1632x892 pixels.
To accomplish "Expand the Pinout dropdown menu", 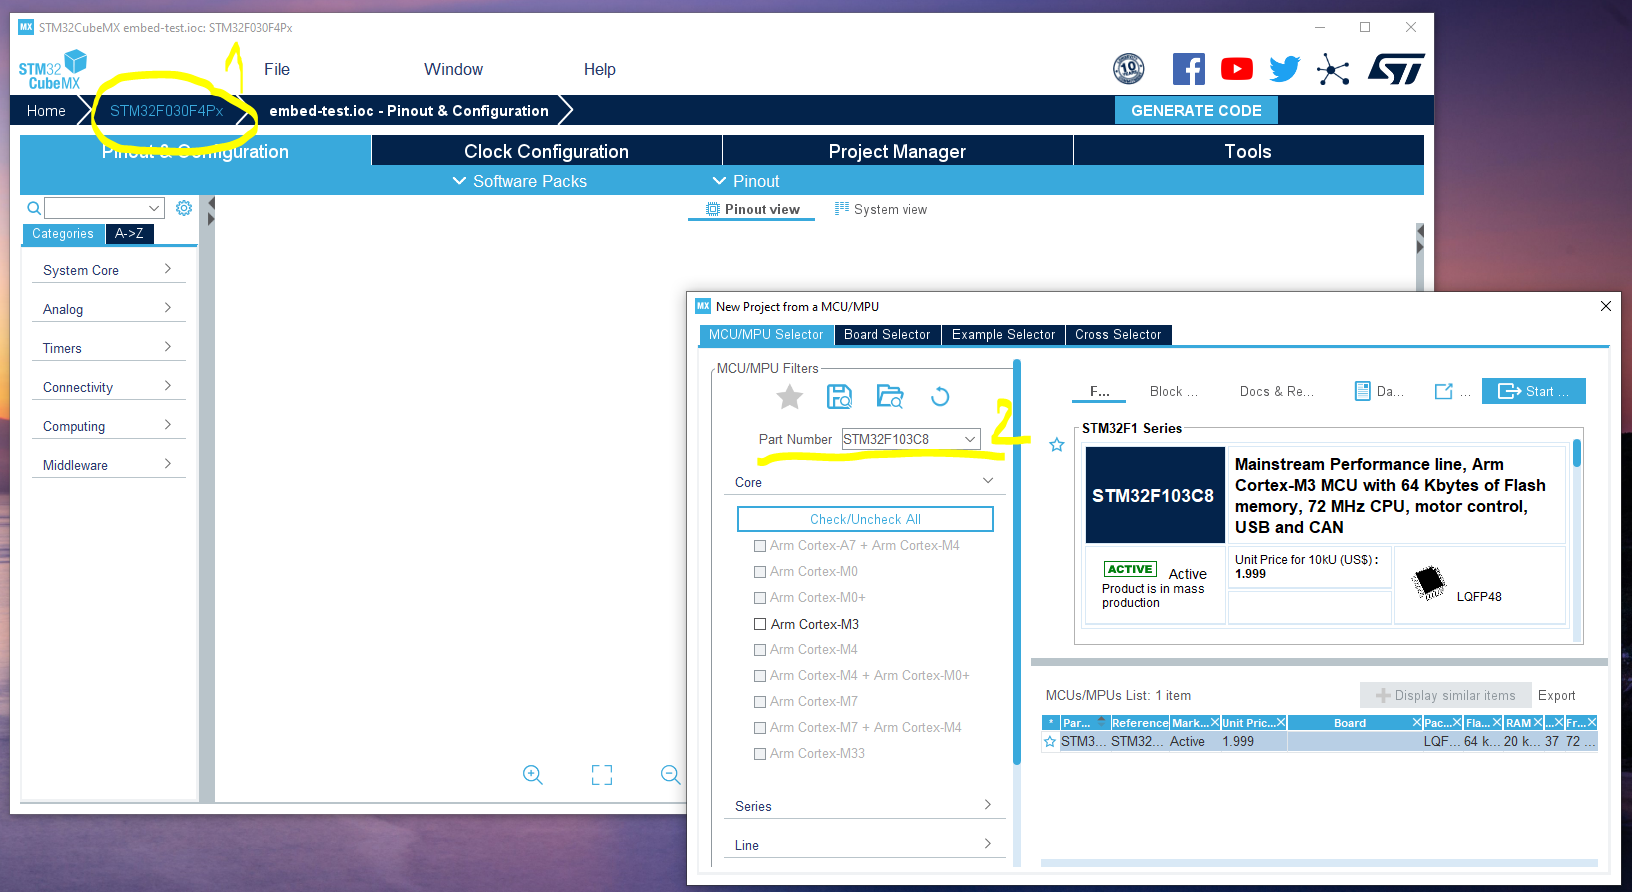I will [x=746, y=181].
